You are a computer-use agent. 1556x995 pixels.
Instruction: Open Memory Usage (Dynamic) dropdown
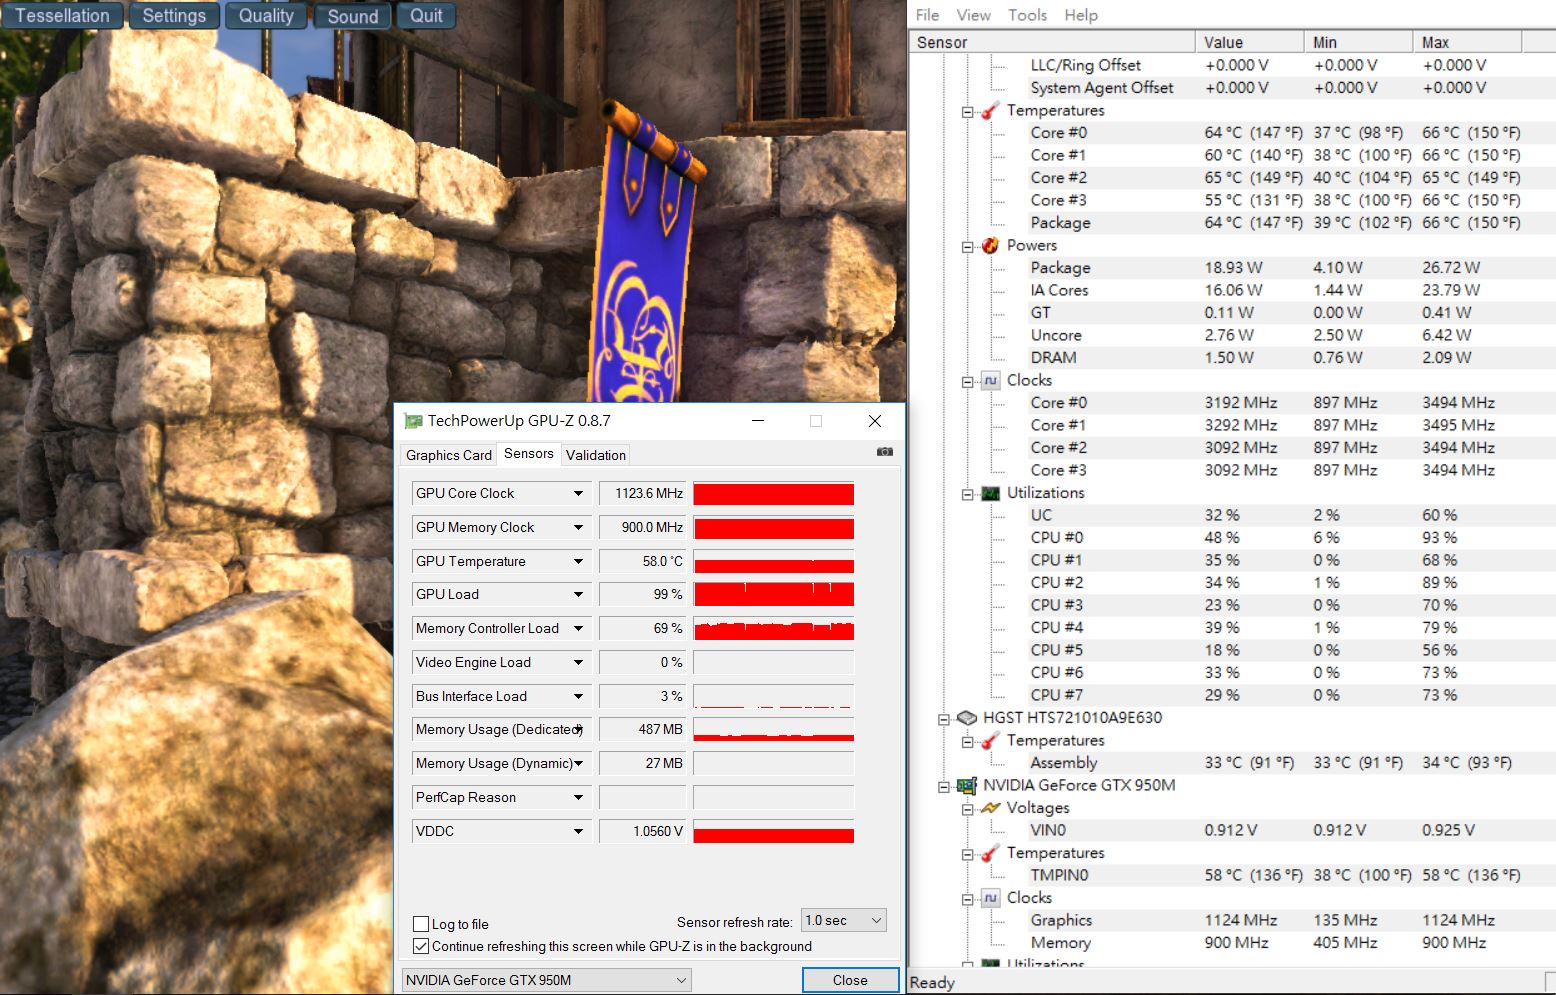(x=578, y=764)
